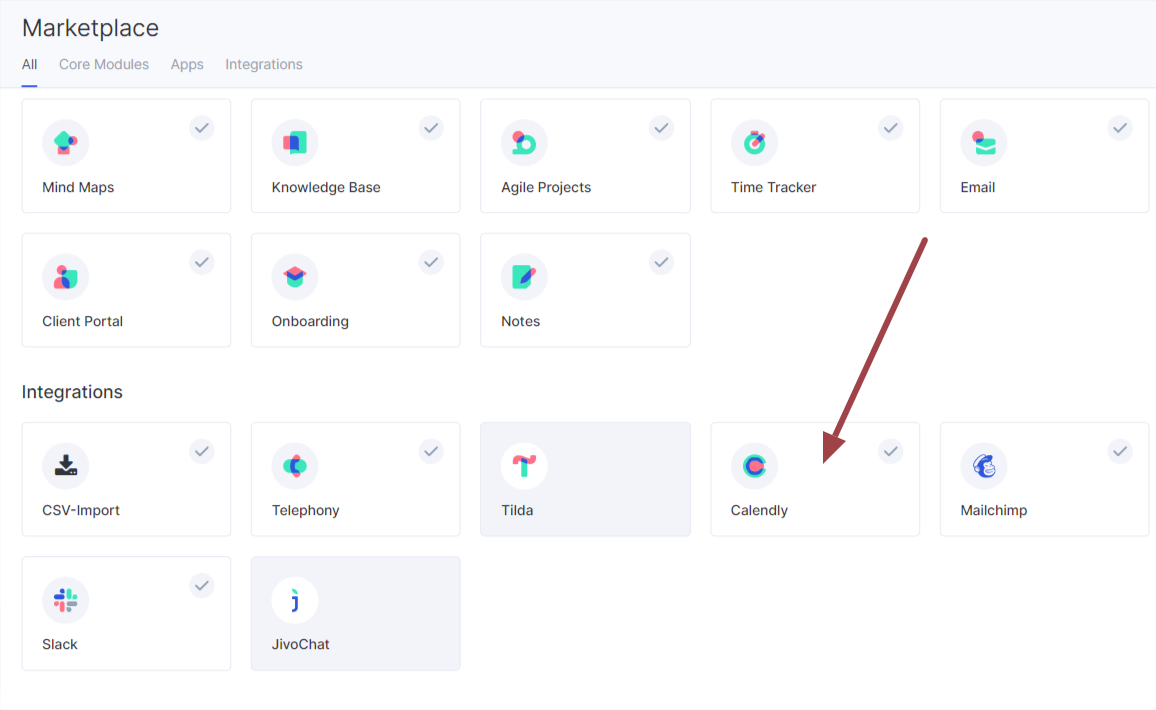1156x710 pixels.
Task: Toggle the Client Portal checkmark
Action: 201,262
